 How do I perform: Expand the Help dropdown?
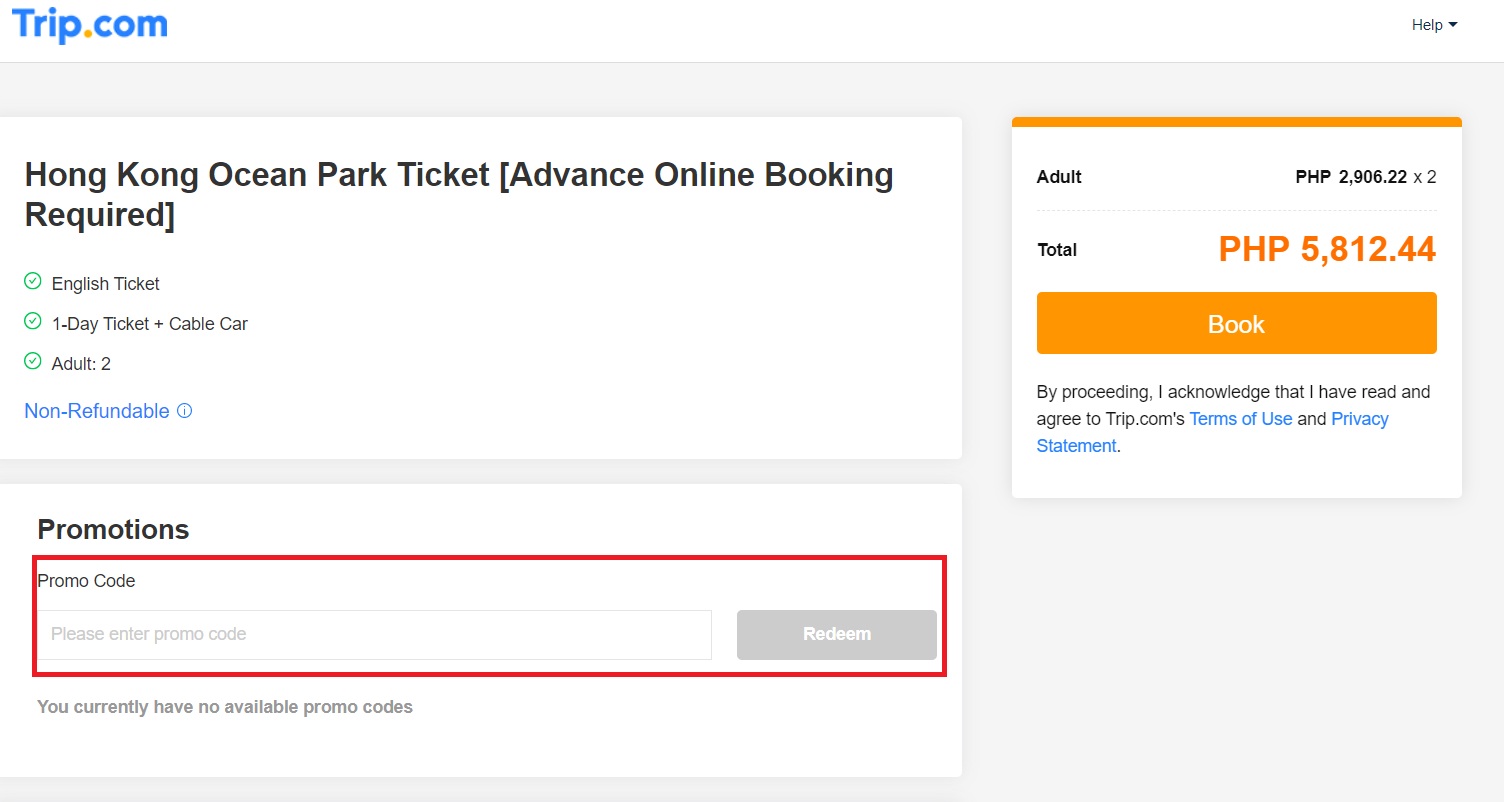pos(1434,25)
